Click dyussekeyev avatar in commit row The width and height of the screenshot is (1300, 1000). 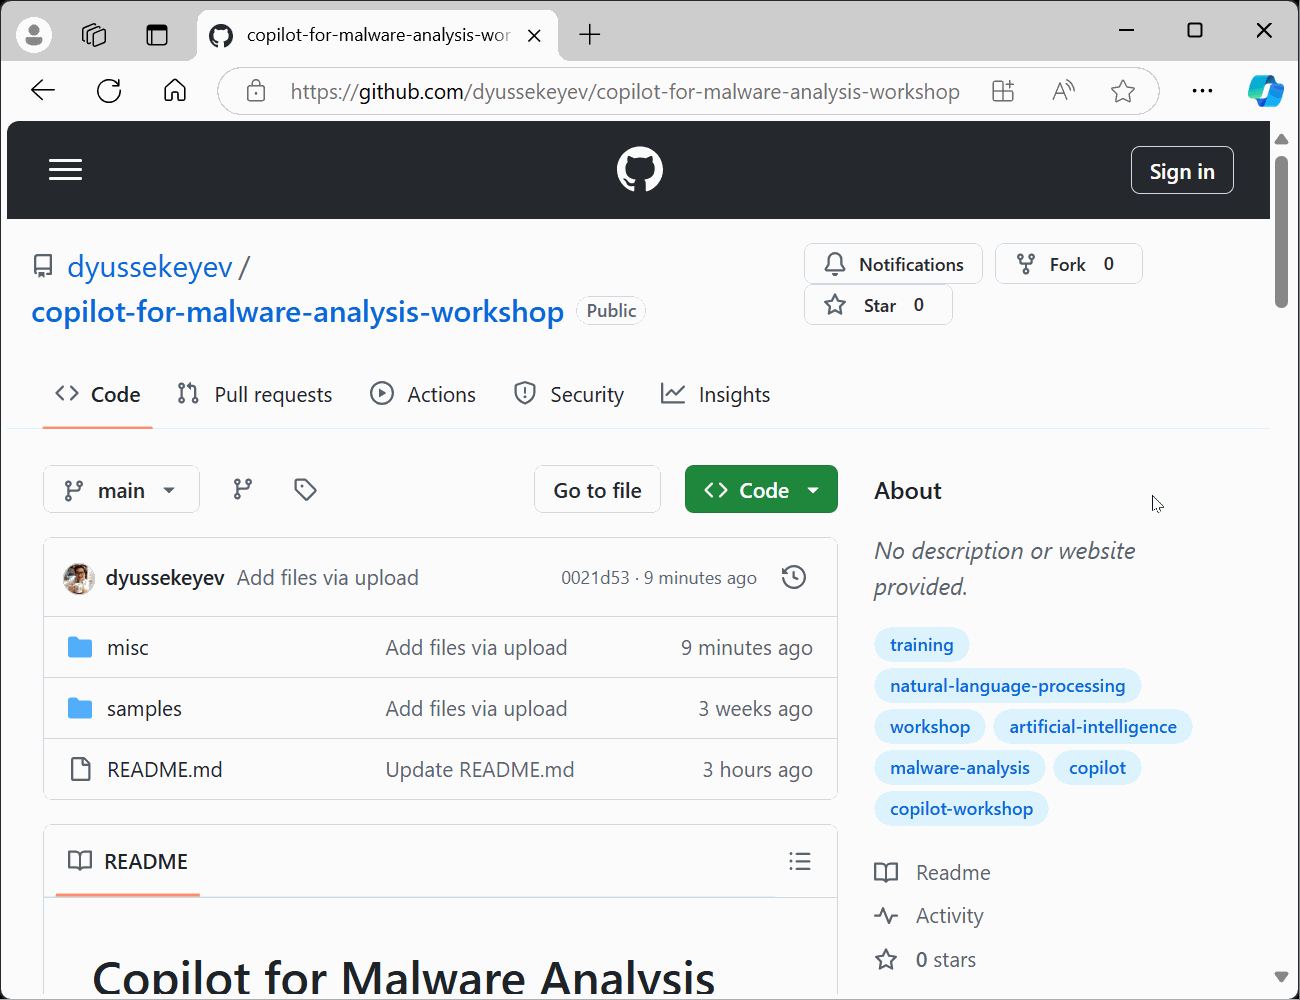pos(79,578)
